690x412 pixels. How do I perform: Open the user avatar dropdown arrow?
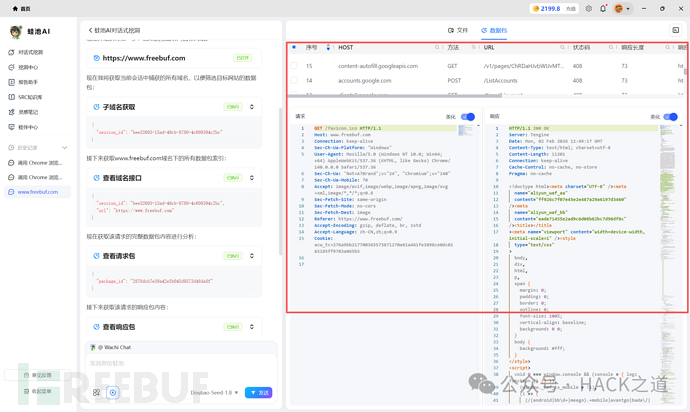pyautogui.click(x=628, y=9)
